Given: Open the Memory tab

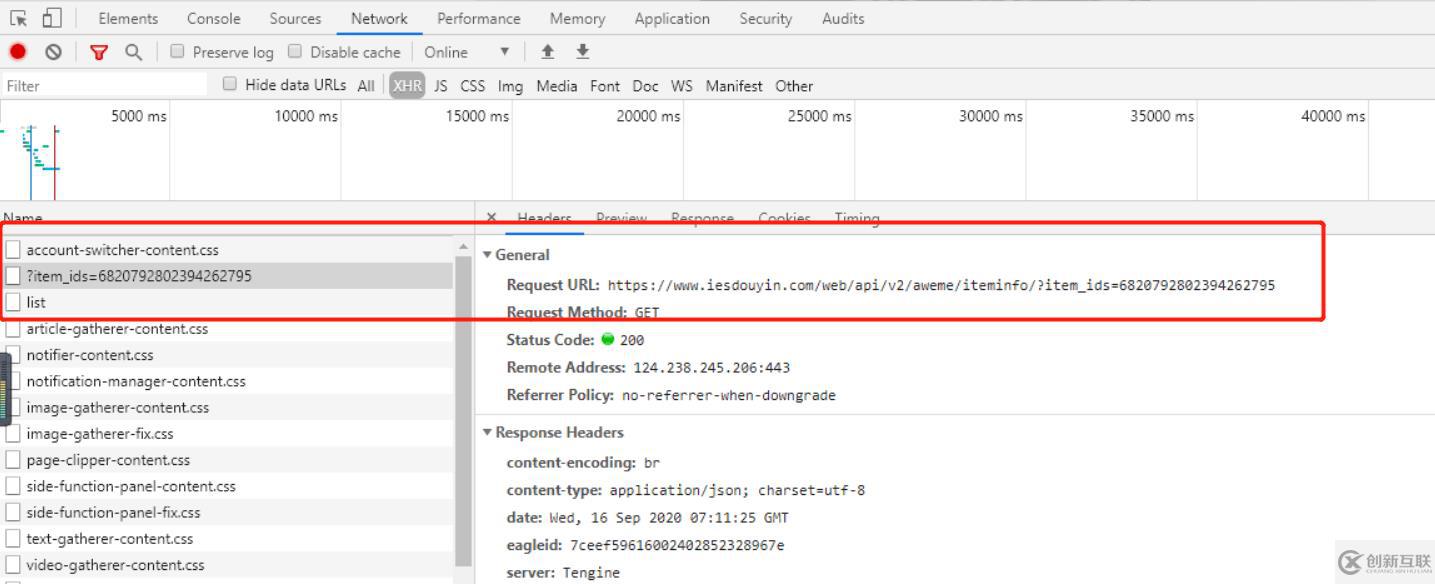Looking at the screenshot, I should click(577, 18).
